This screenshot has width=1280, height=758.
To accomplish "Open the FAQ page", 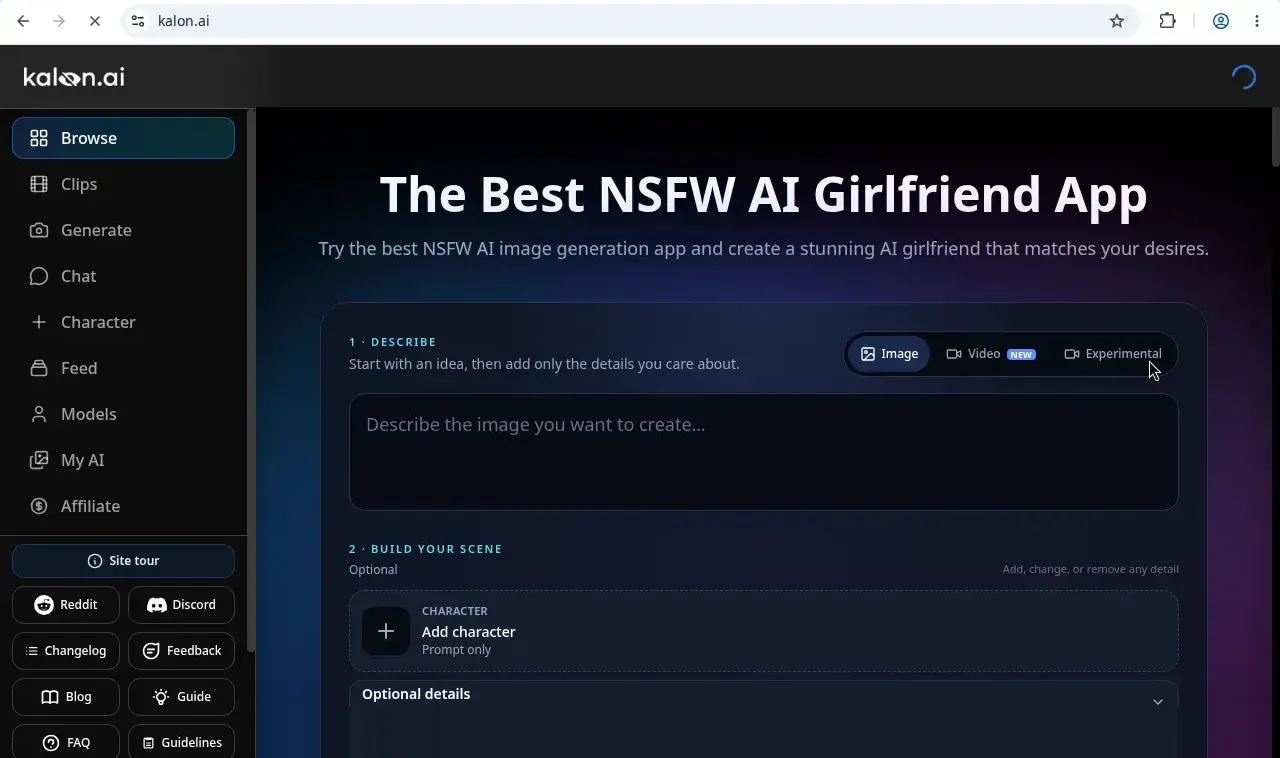I will click(x=66, y=743).
